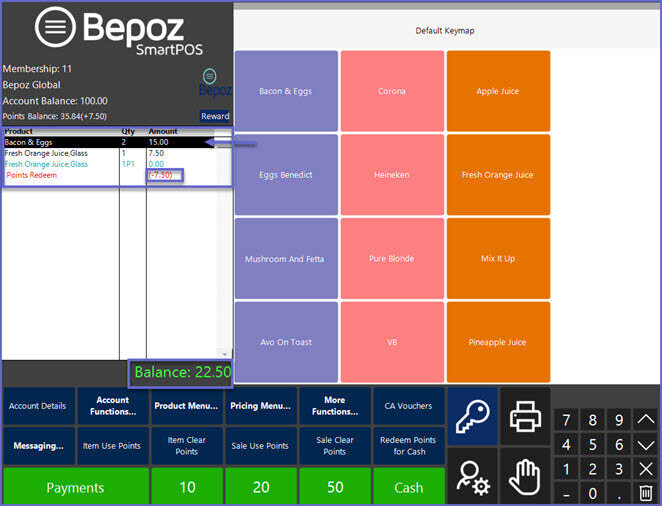Select the orange Fresh Orange Juice tile
The image size is (662, 506).
(497, 175)
